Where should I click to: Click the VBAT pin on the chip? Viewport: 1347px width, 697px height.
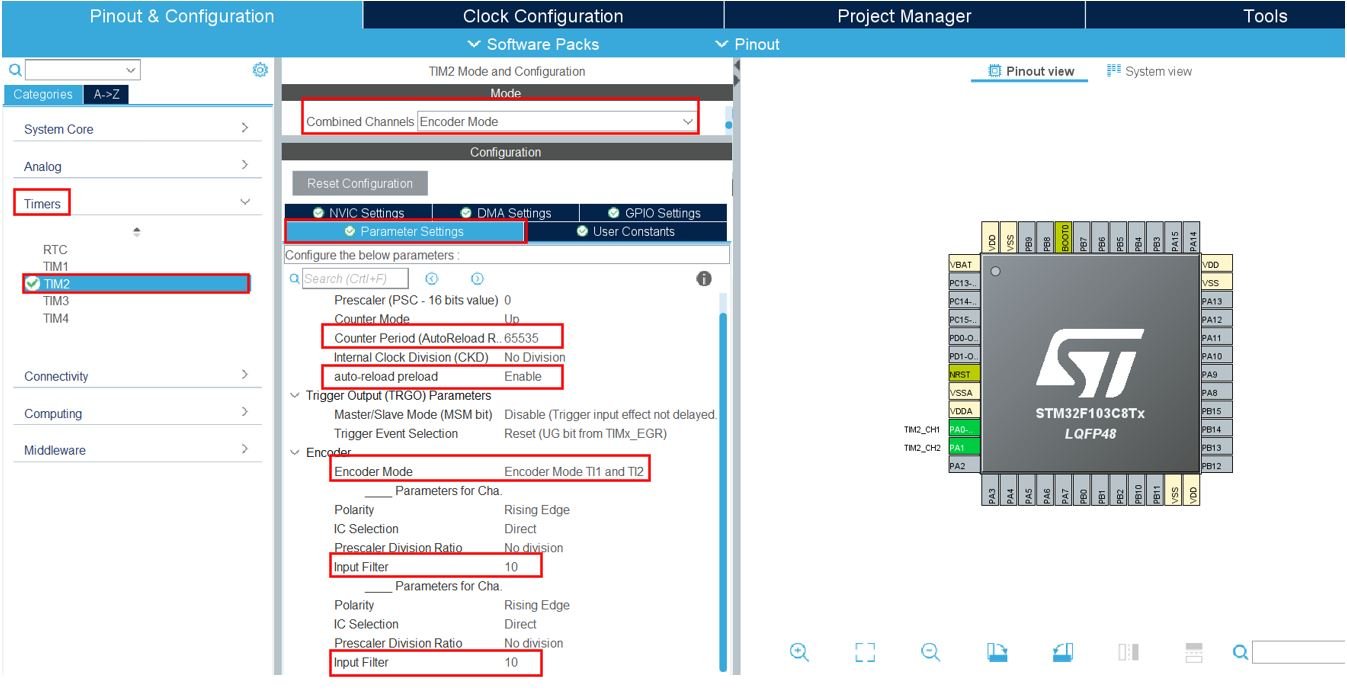point(964,264)
